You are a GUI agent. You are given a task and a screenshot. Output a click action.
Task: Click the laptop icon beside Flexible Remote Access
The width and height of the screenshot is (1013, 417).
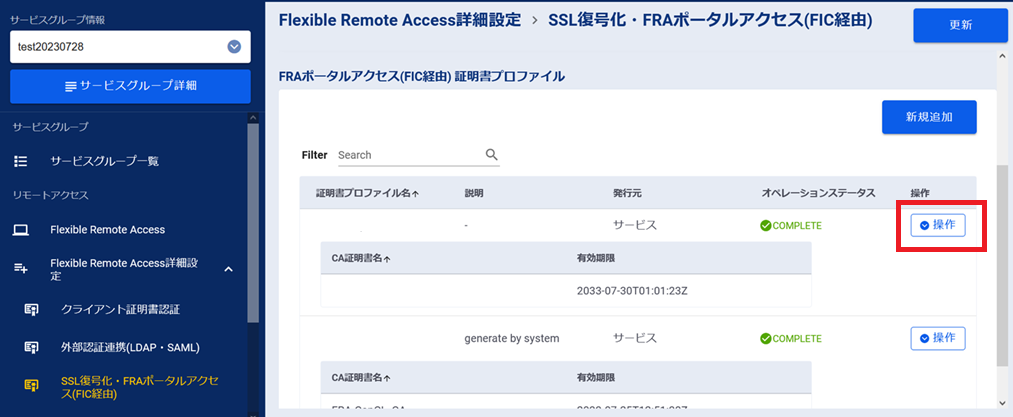click(x=20, y=230)
